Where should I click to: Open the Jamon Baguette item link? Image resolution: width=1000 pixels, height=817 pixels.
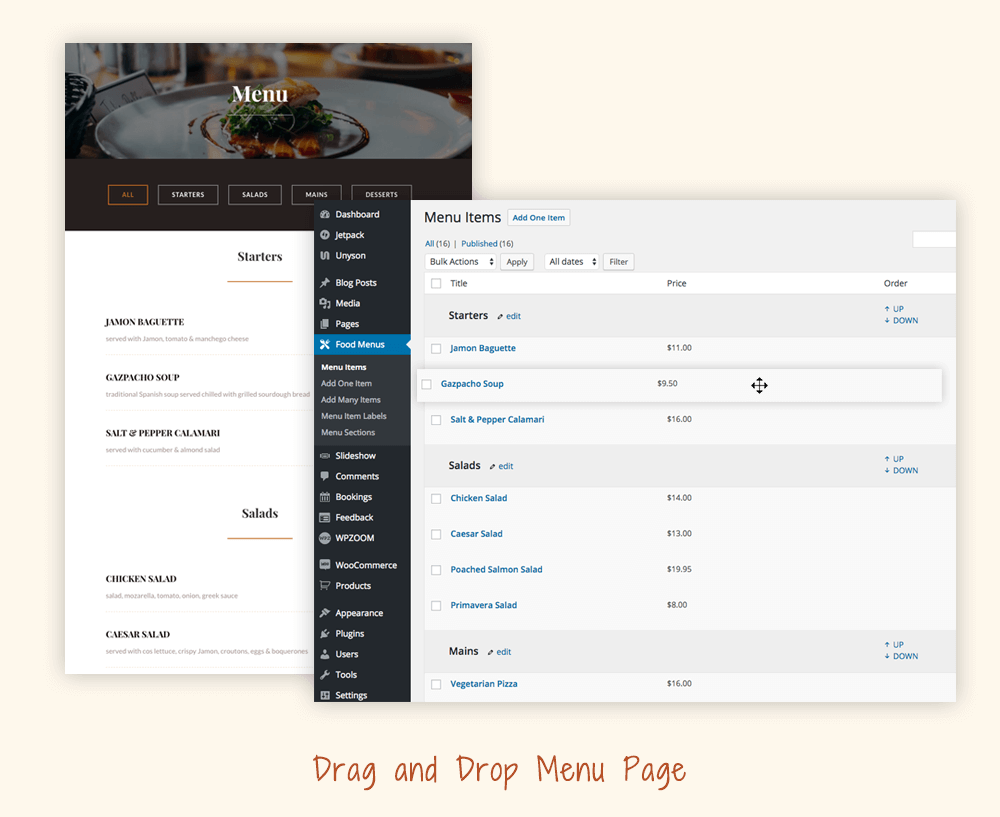(483, 348)
